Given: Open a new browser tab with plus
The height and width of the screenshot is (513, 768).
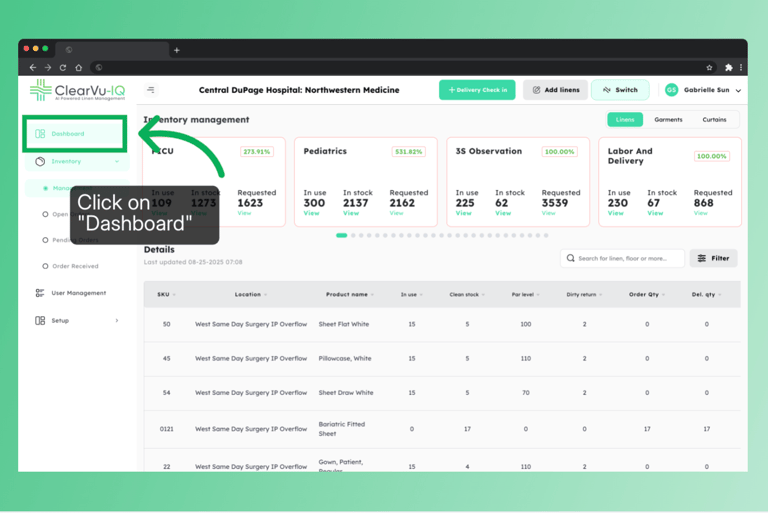Looking at the screenshot, I should 177,50.
